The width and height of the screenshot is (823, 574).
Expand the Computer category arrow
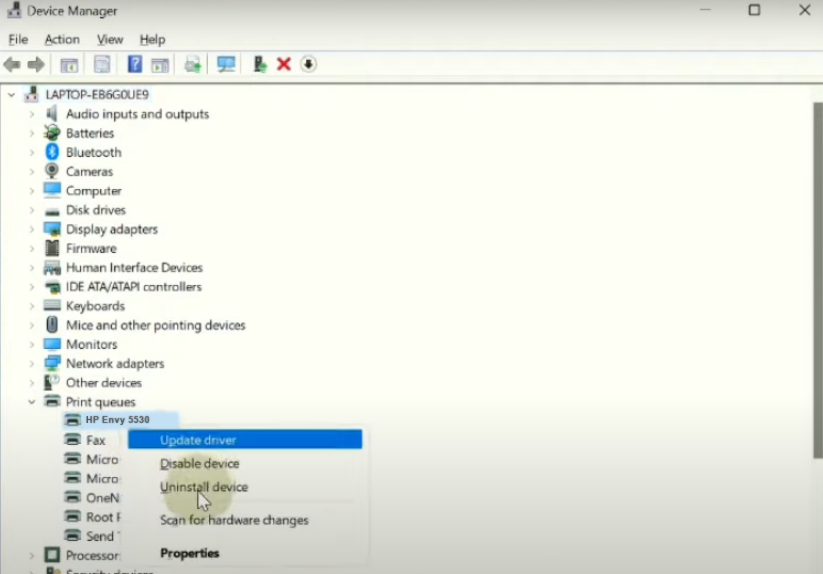[32, 190]
